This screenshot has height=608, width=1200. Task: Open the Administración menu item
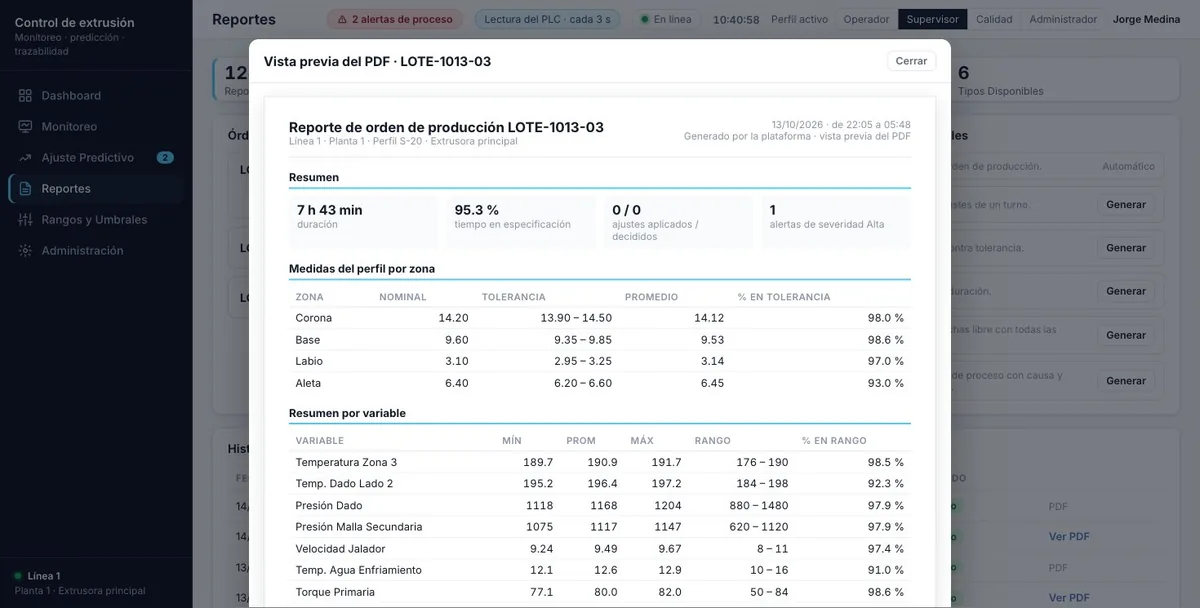(96, 251)
